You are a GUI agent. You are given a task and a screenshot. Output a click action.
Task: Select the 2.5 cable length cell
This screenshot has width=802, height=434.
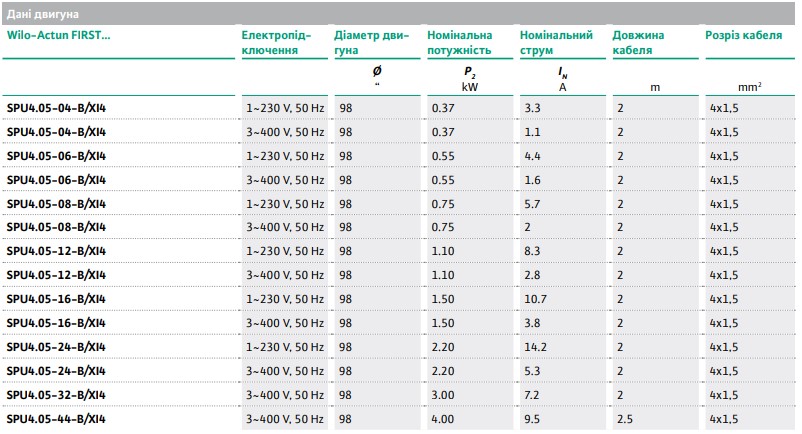(625, 418)
